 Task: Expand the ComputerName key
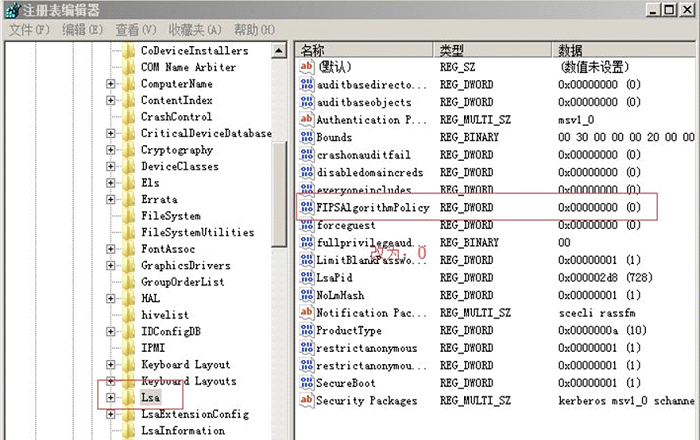tap(110, 84)
